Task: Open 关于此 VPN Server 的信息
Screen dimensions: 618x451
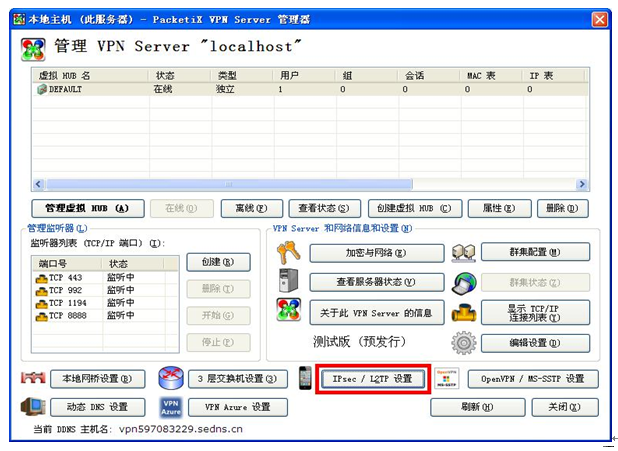Action: click(x=376, y=313)
